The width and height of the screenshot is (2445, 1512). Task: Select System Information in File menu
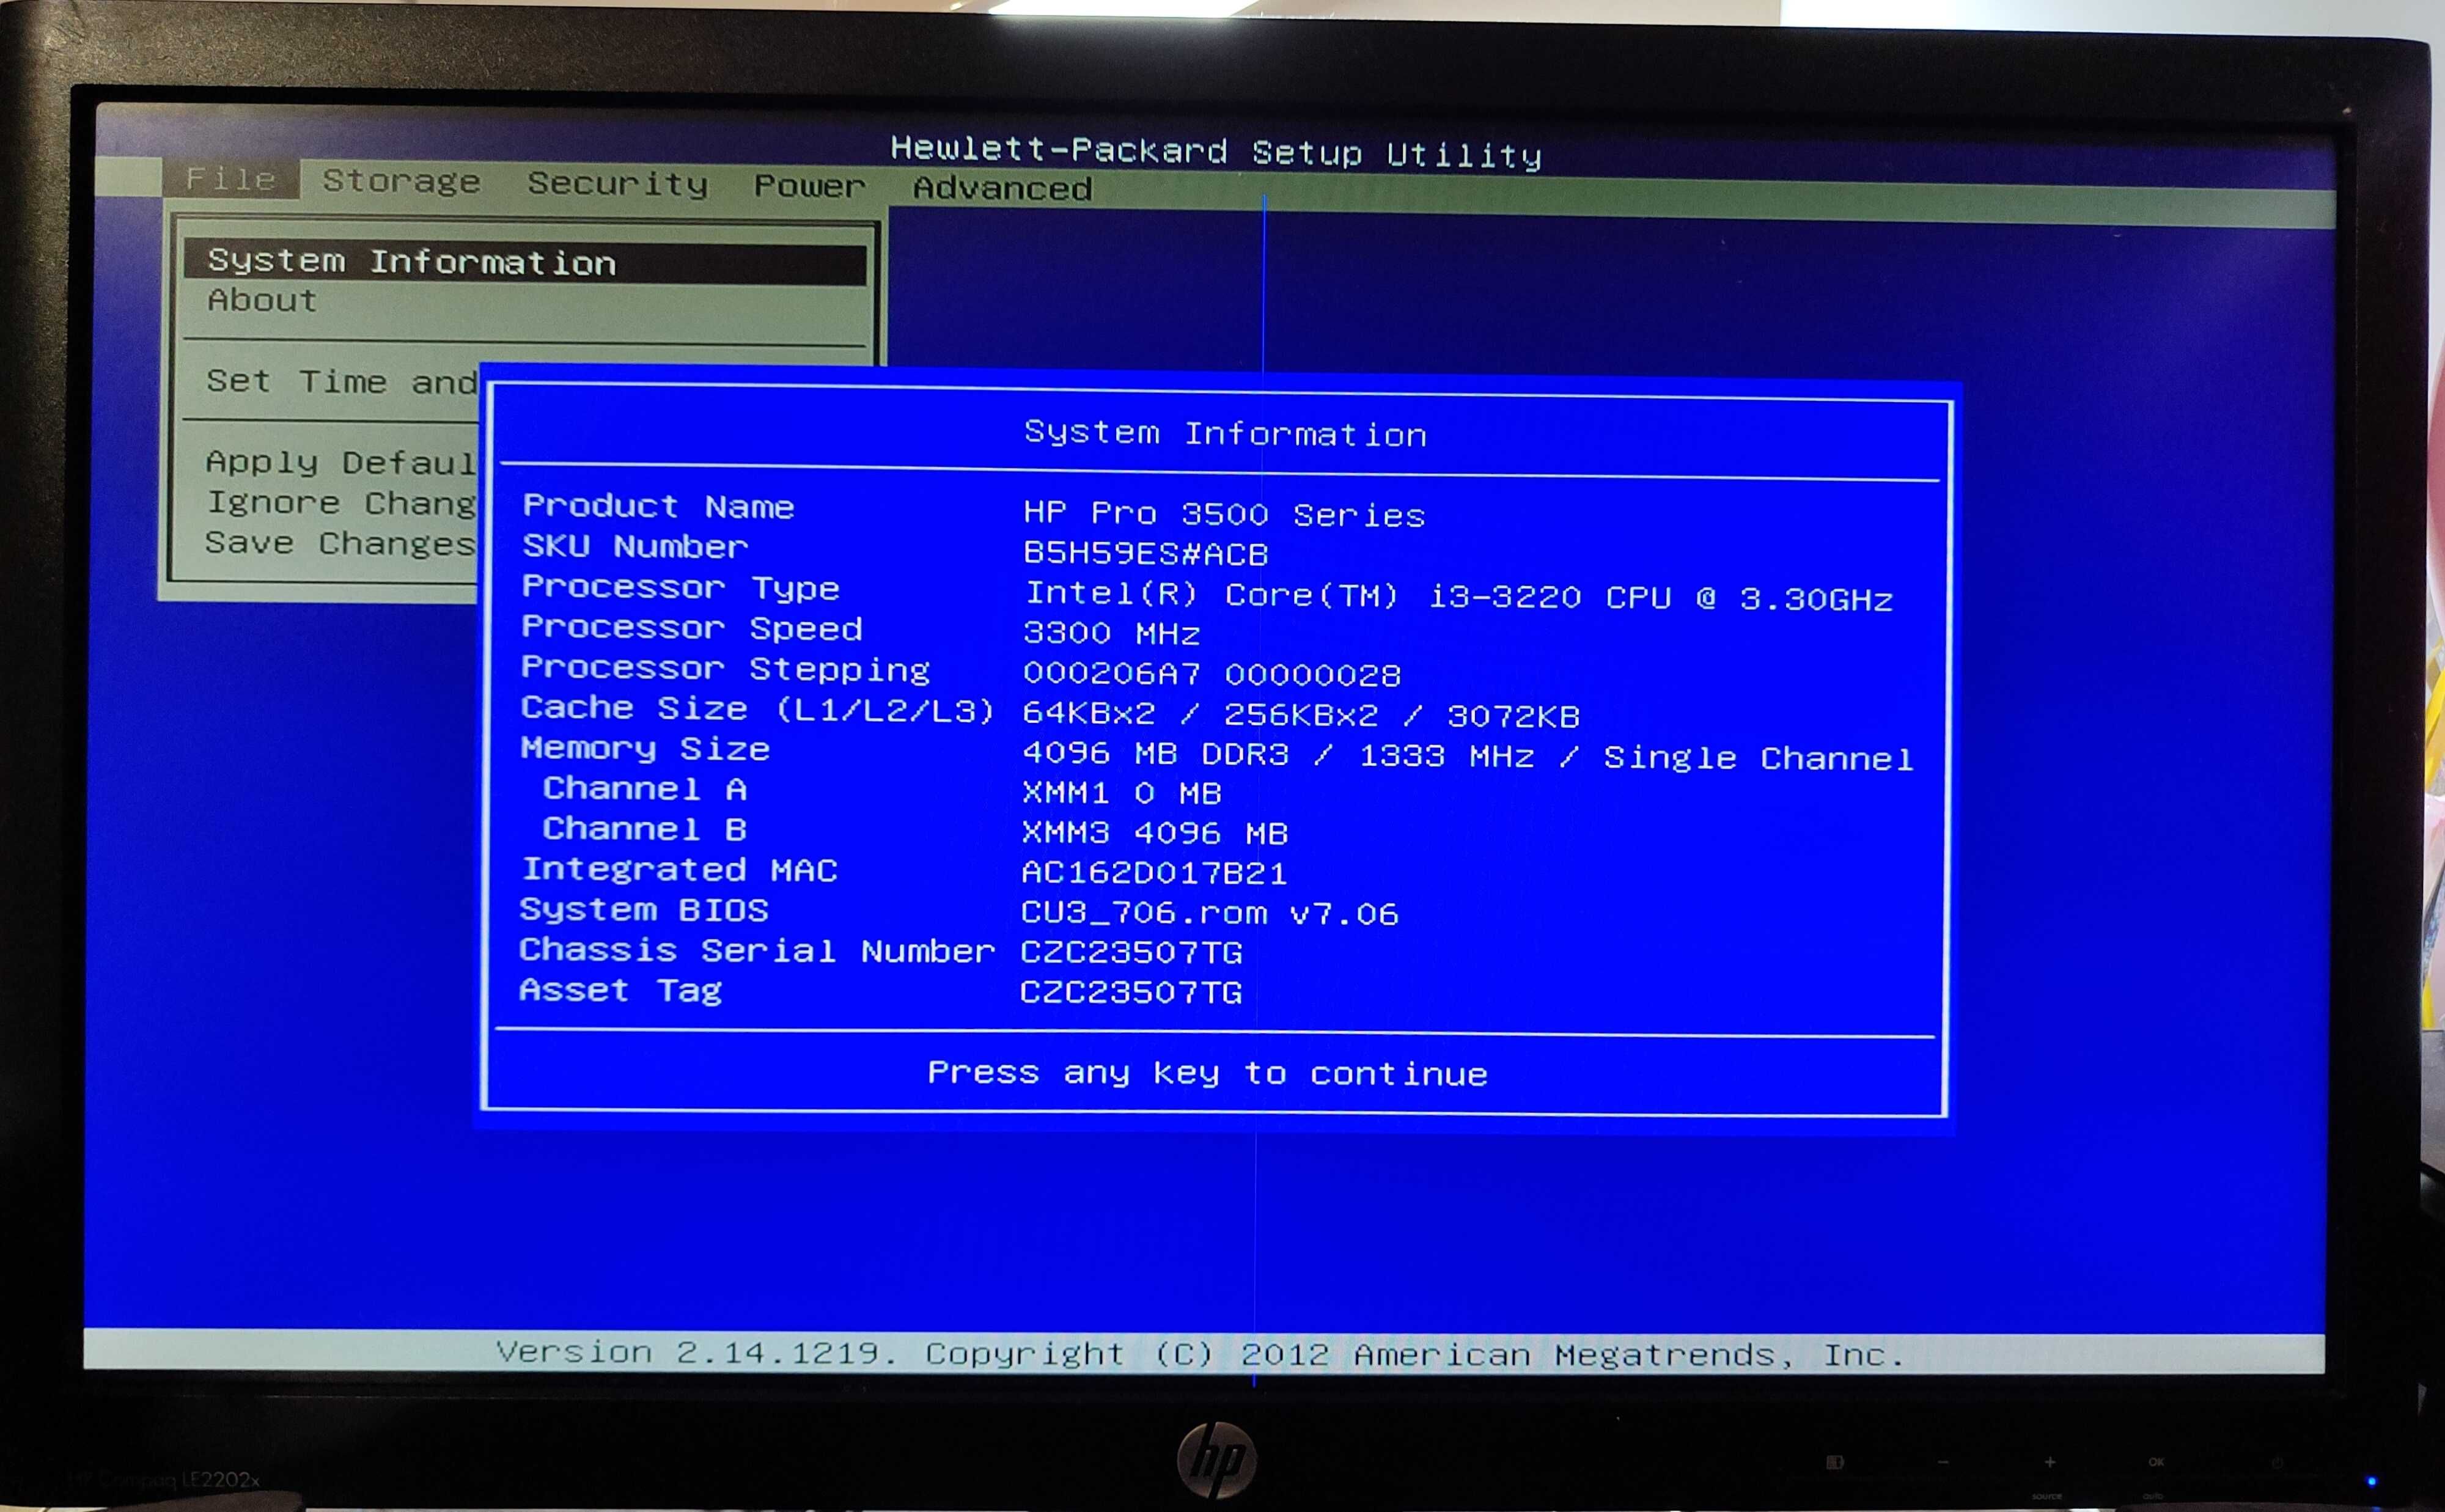525,262
